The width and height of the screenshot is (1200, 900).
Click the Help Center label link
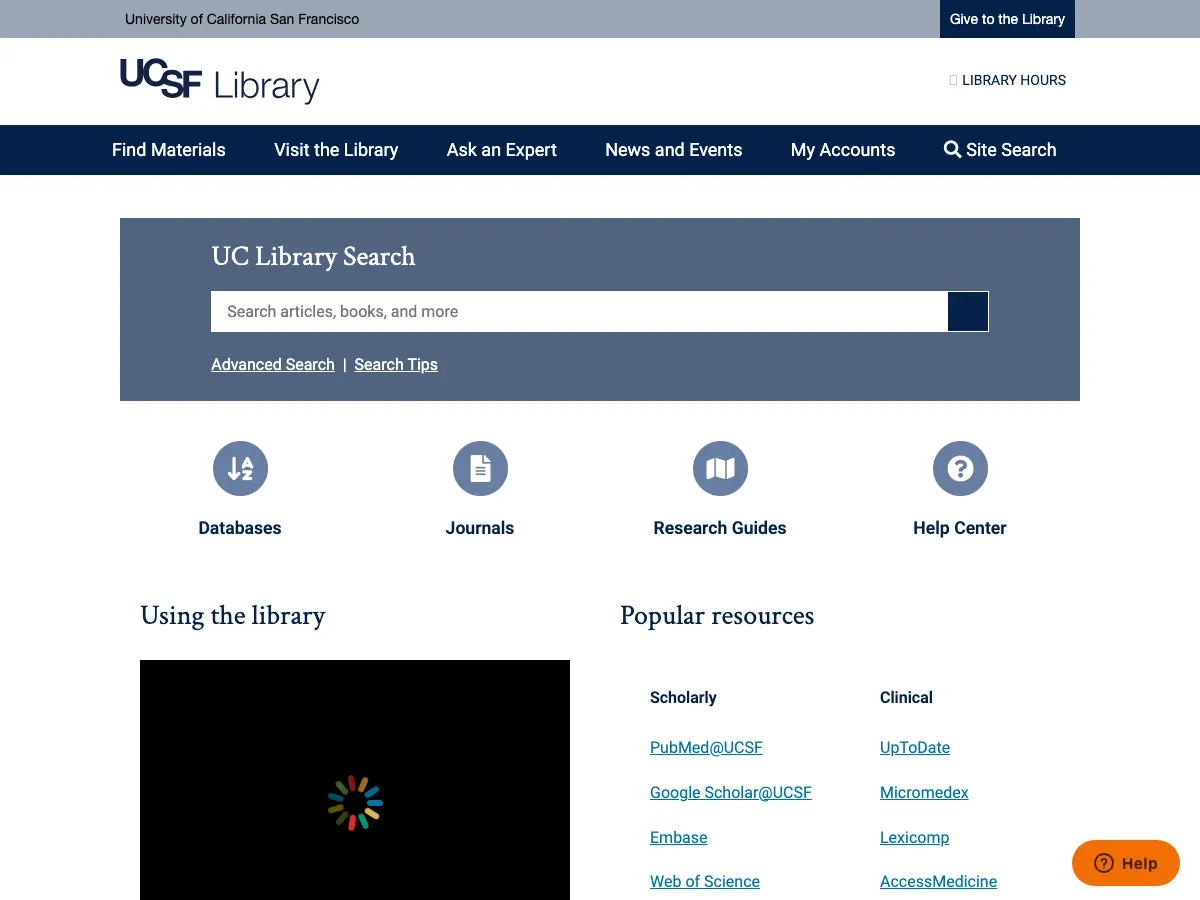[x=960, y=528]
